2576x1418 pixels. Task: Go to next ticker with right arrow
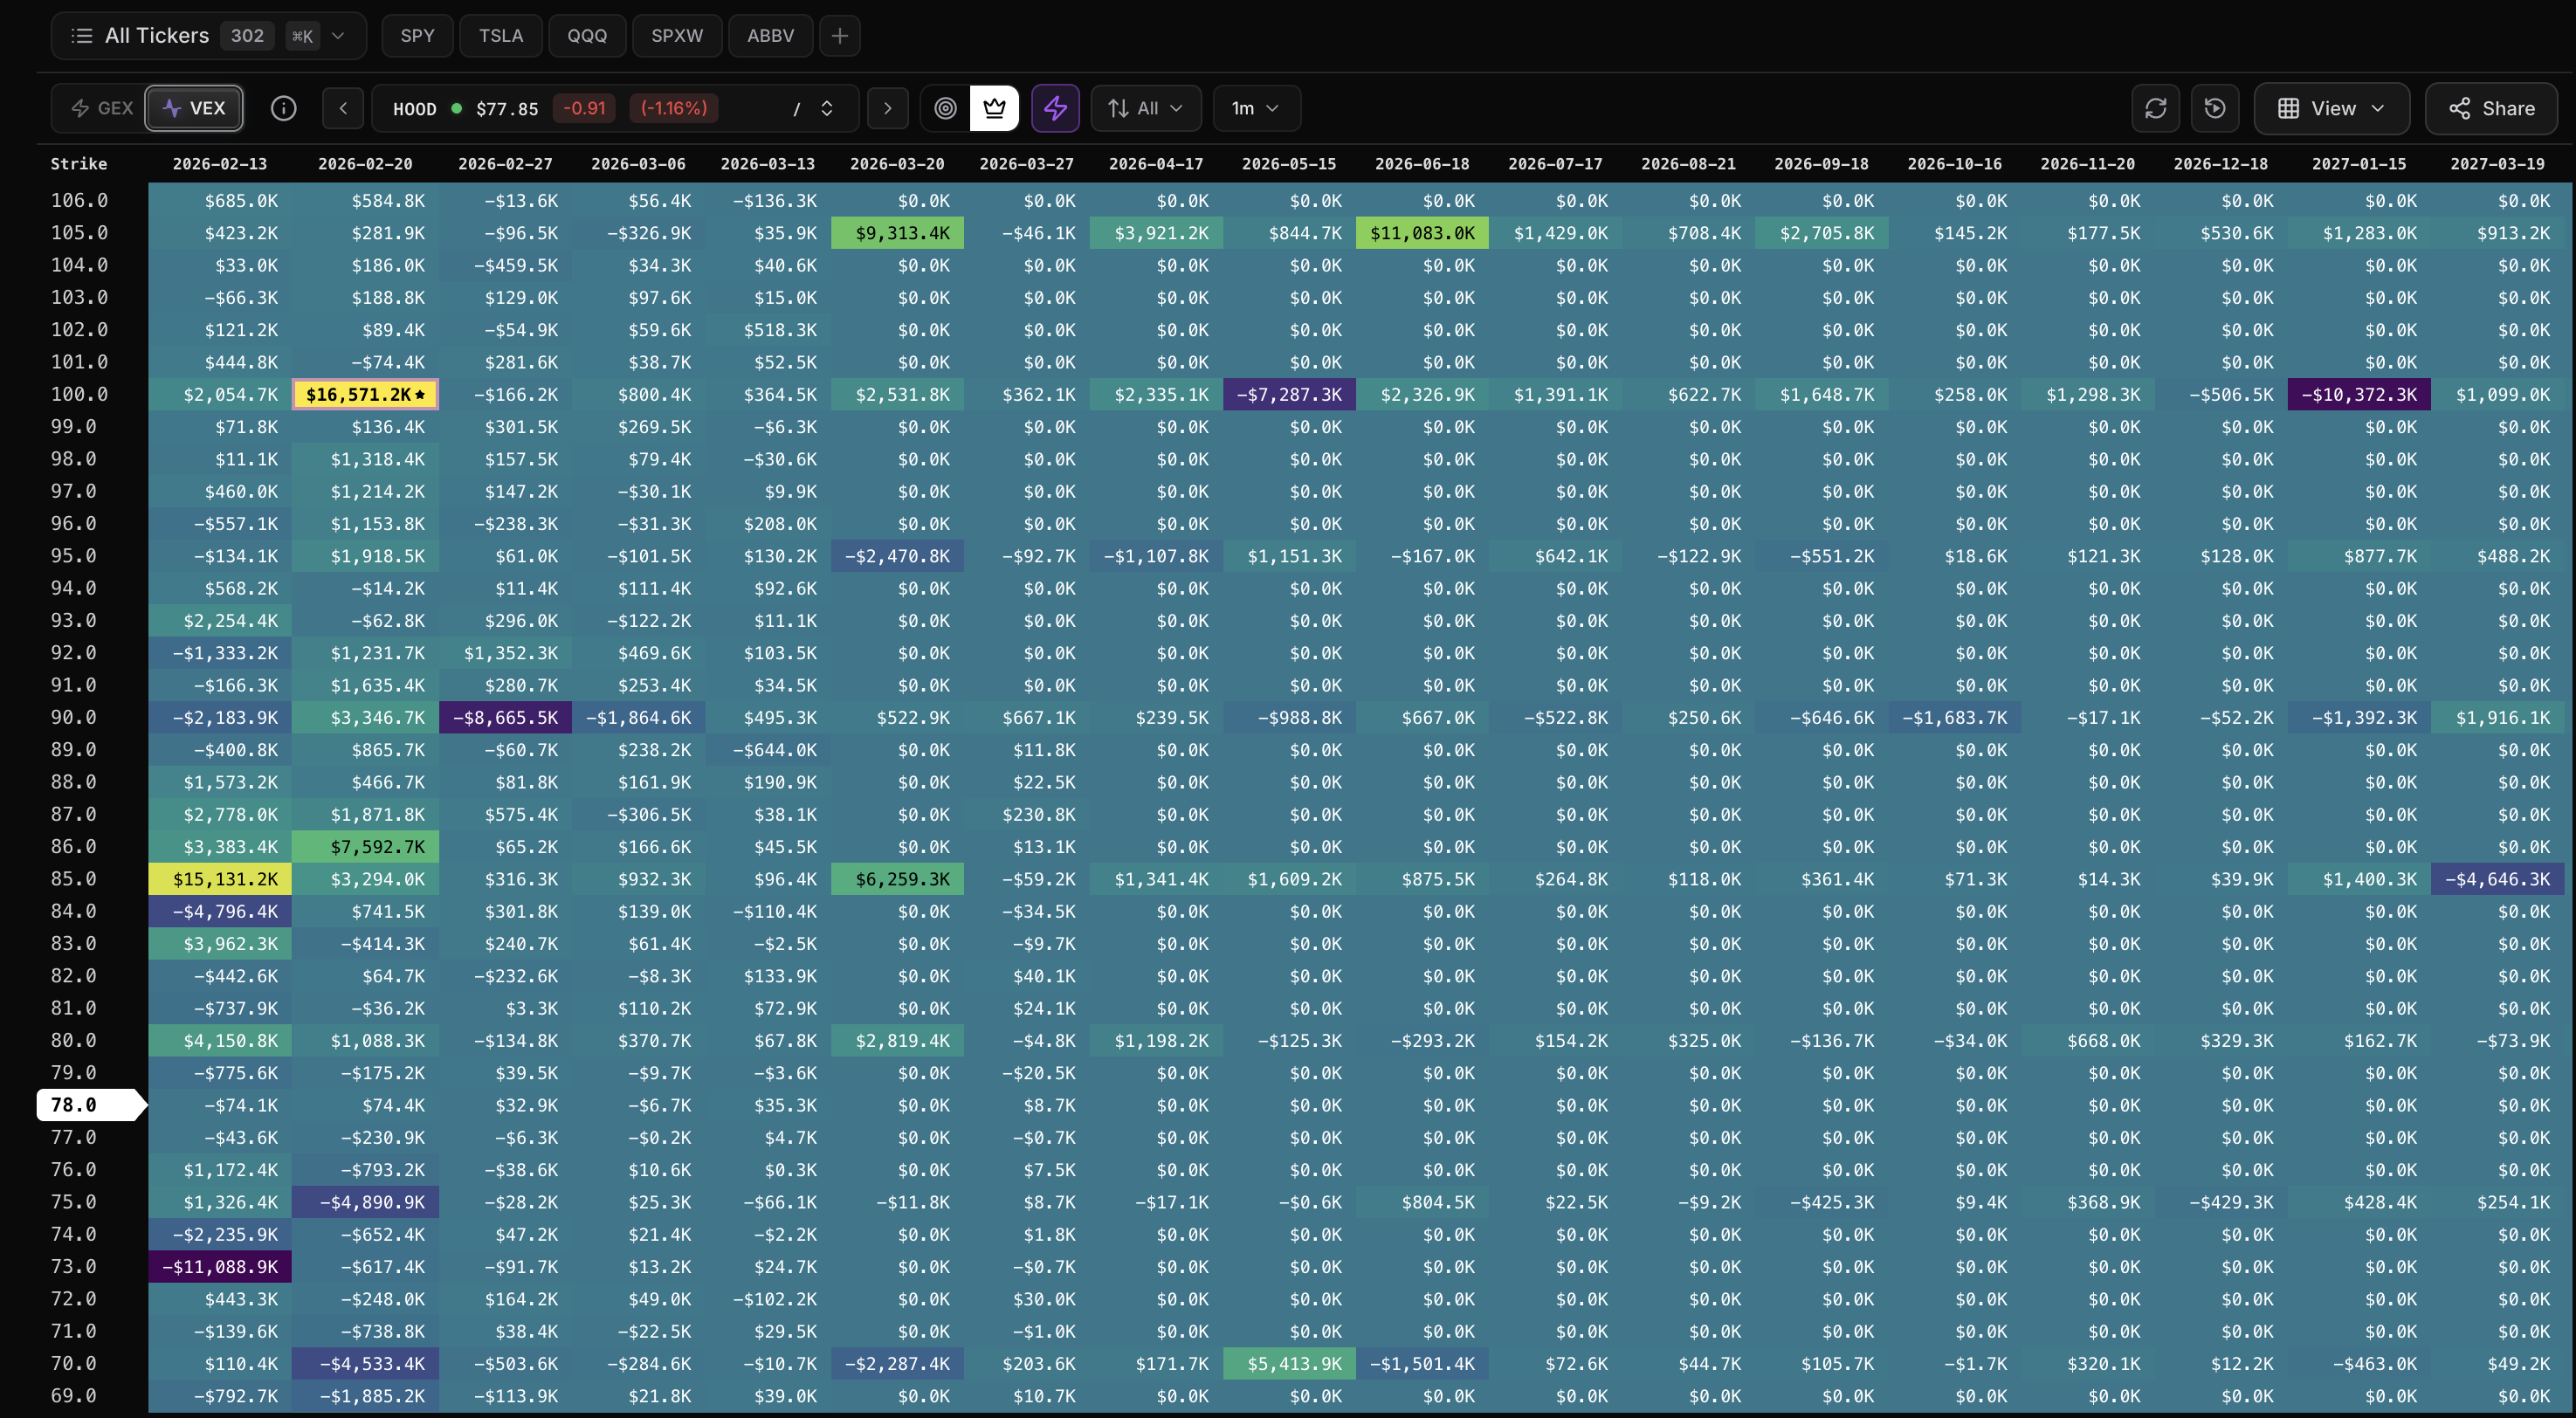point(887,108)
